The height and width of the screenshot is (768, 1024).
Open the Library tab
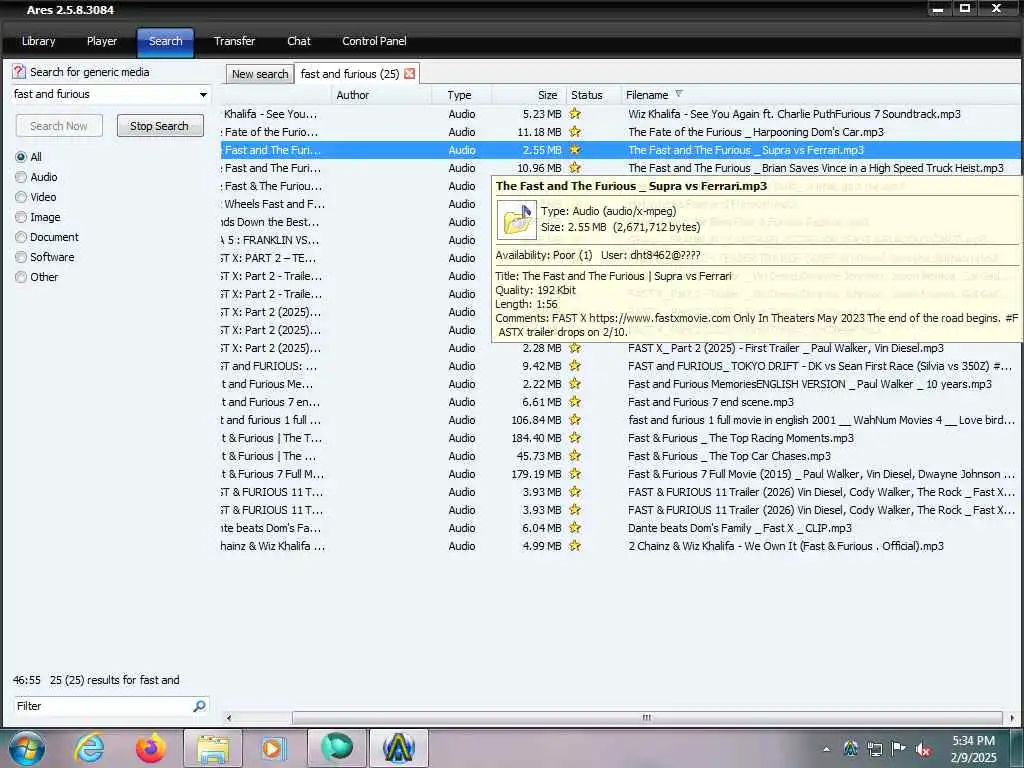39,41
